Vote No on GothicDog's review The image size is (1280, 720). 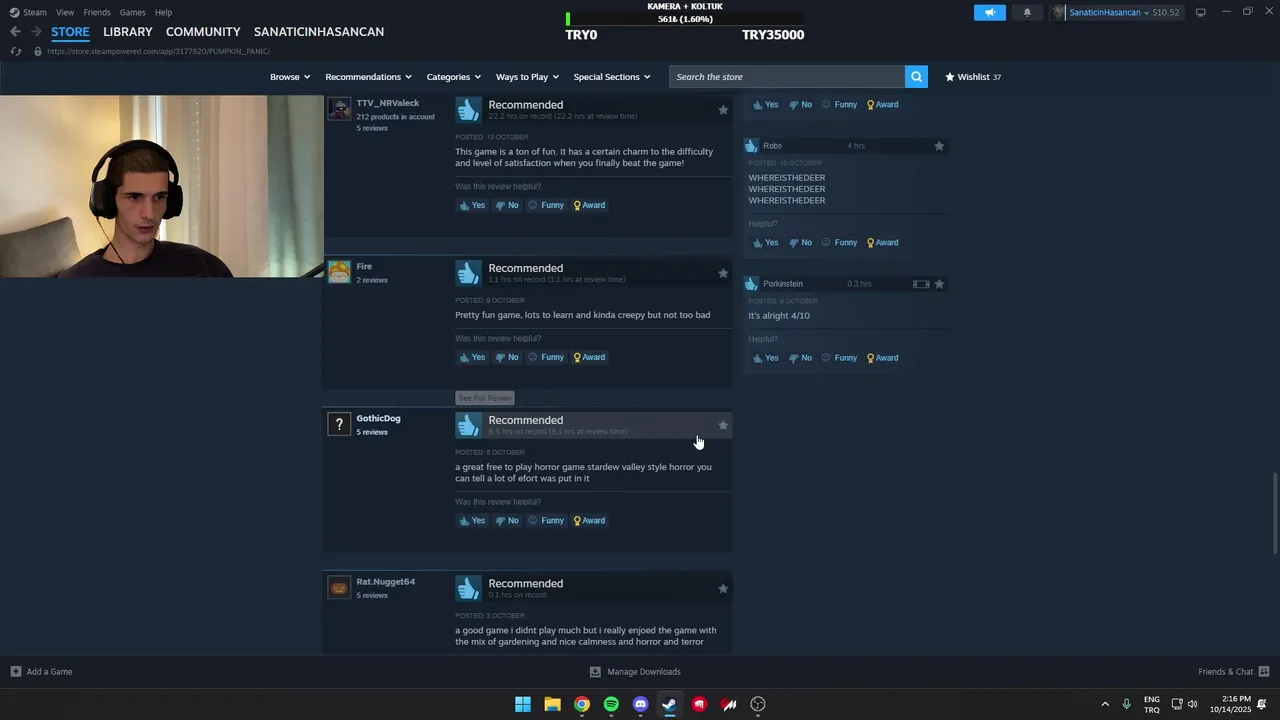pyautogui.click(x=507, y=520)
